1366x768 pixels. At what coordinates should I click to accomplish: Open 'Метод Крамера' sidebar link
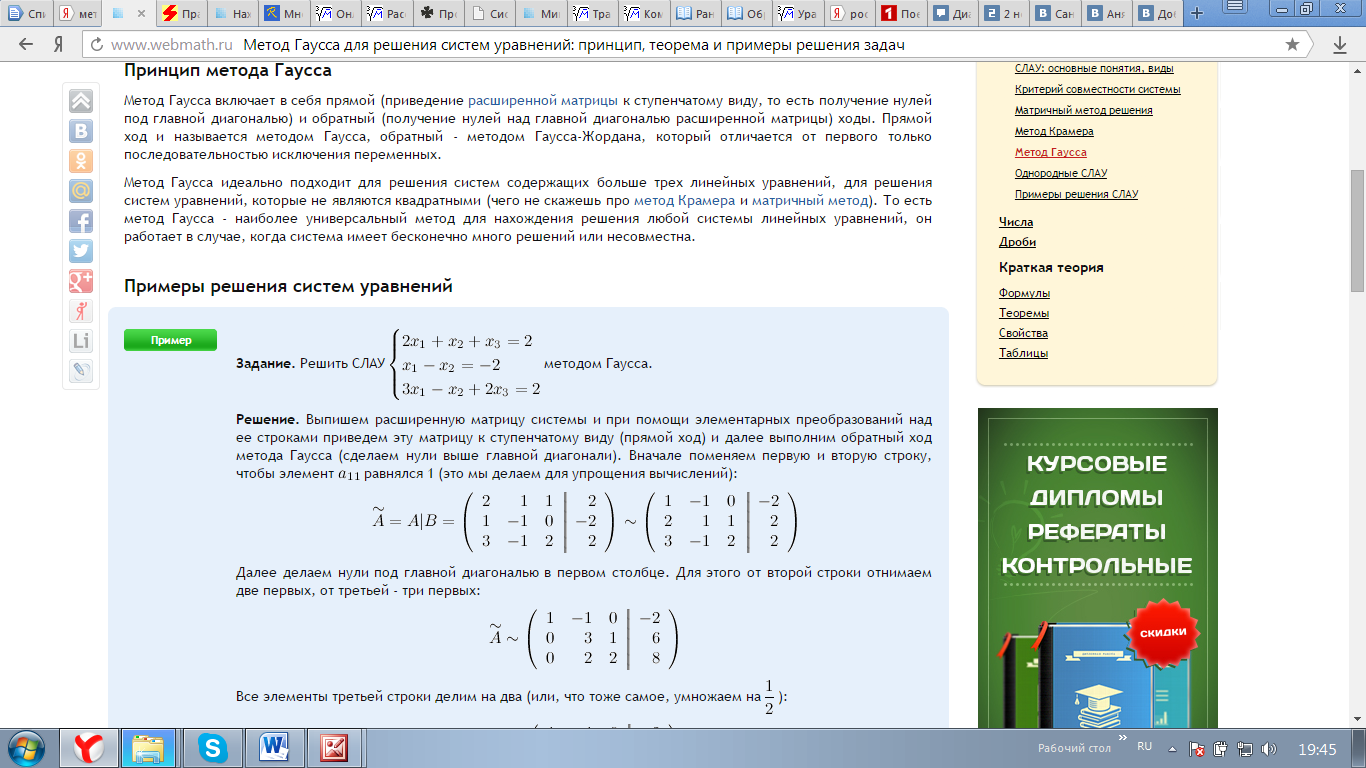[x=1054, y=131]
